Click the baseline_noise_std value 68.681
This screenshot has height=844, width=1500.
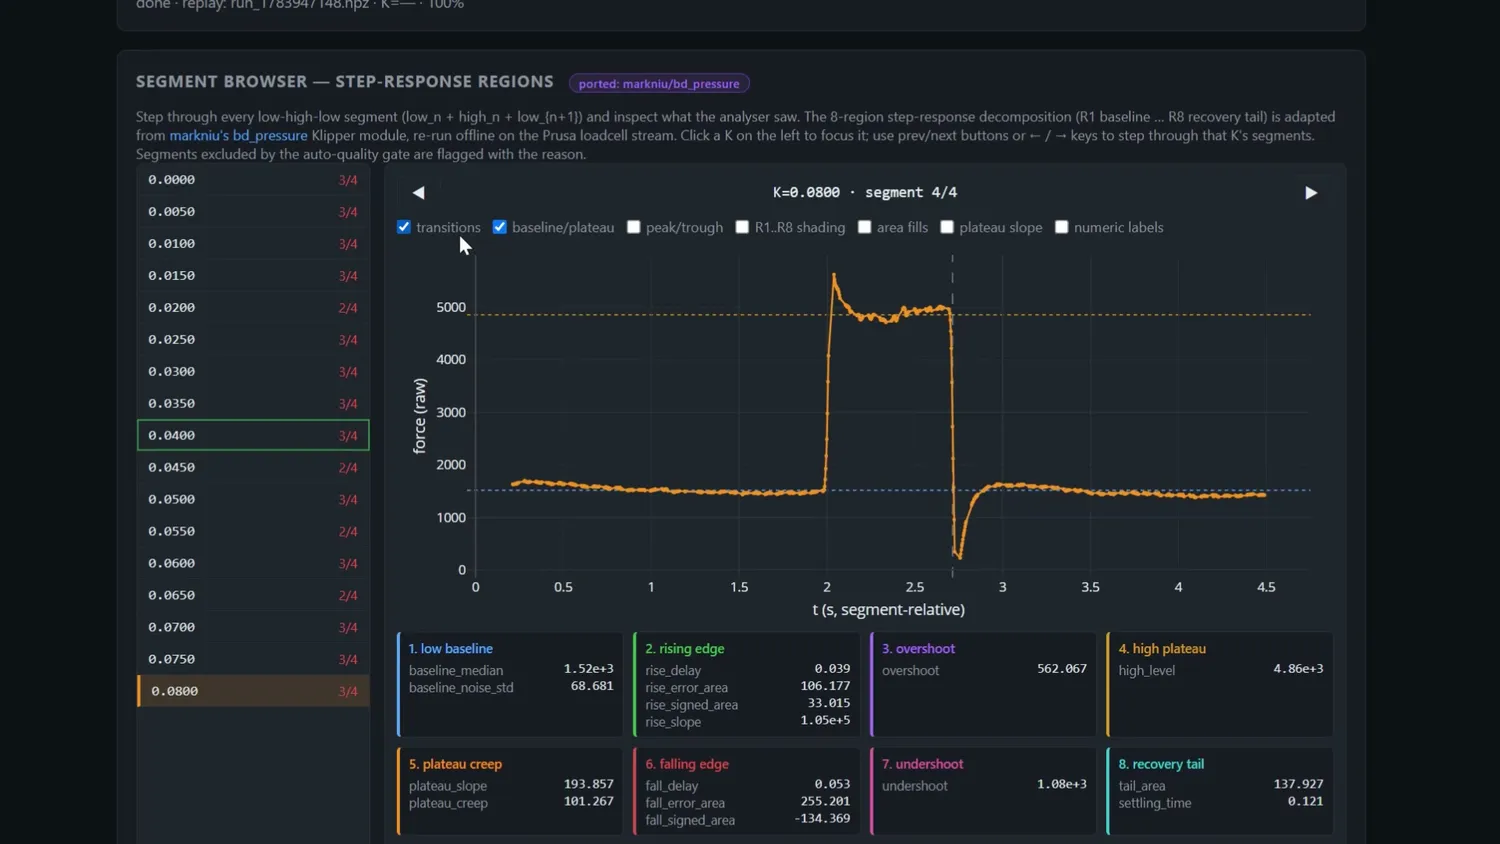(x=592, y=687)
